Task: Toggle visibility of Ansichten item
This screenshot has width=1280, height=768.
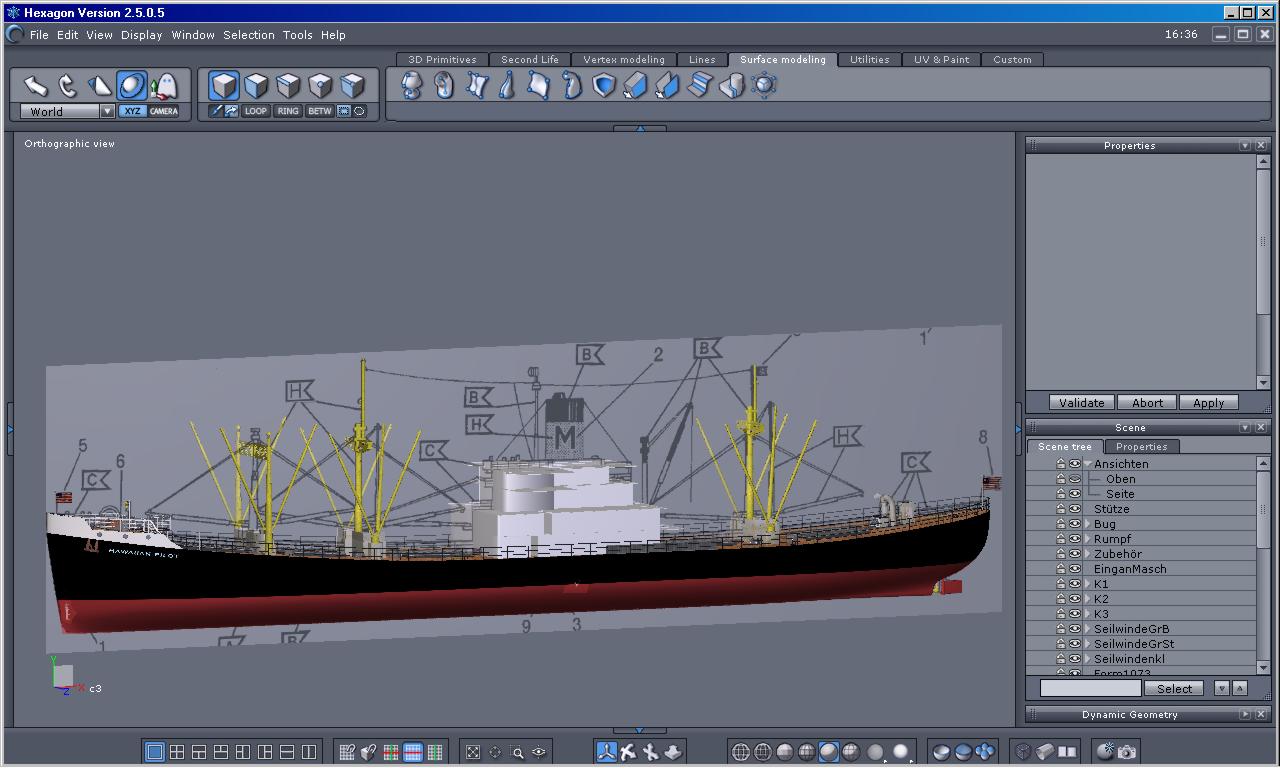Action: 1075,464
